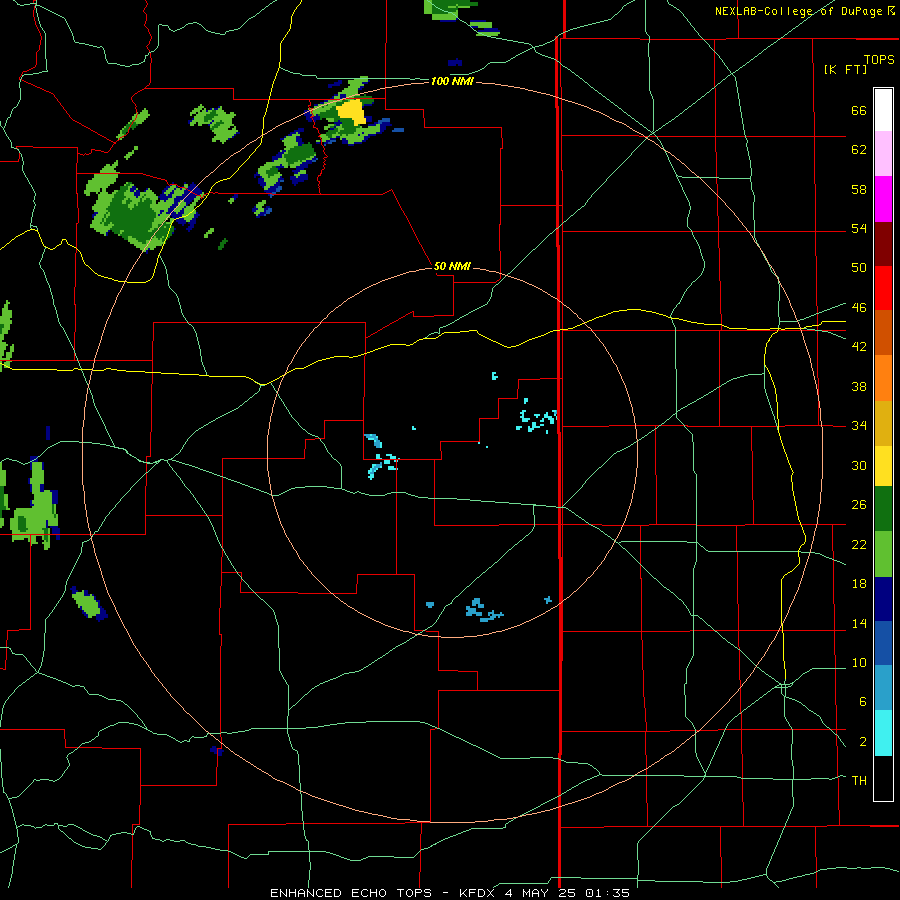Click the legend label "2"

pos(862,742)
